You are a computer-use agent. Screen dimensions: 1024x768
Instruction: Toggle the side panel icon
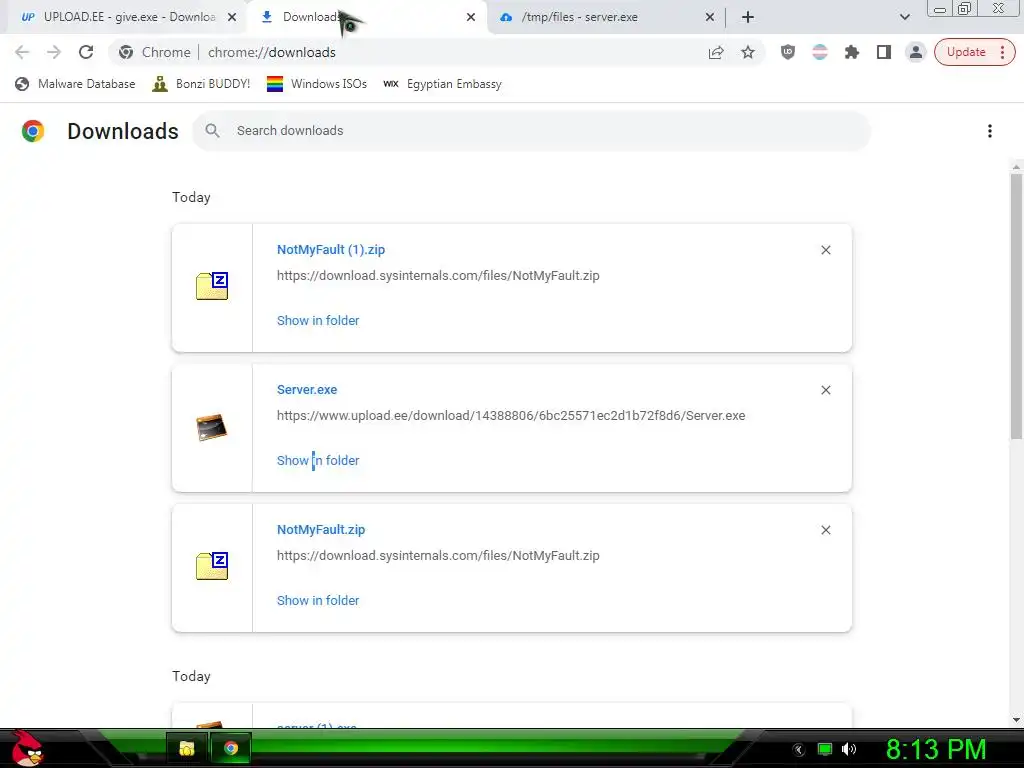pos(884,52)
